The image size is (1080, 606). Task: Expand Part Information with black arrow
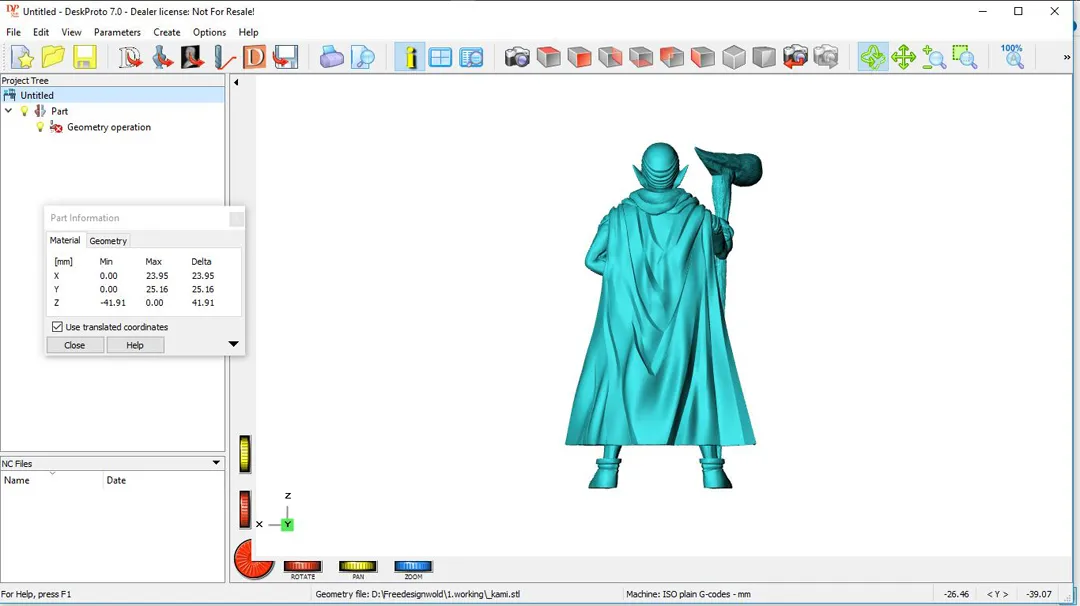point(233,344)
